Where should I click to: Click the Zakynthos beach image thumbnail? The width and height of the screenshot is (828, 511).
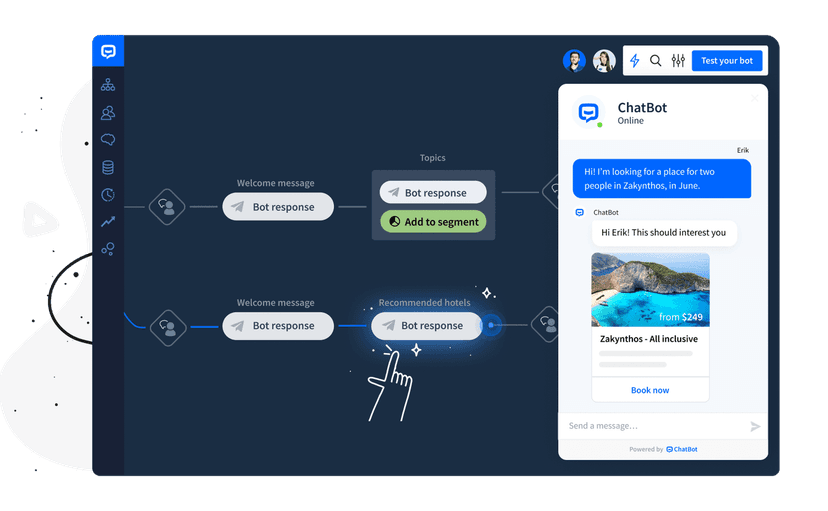pyautogui.click(x=650, y=289)
